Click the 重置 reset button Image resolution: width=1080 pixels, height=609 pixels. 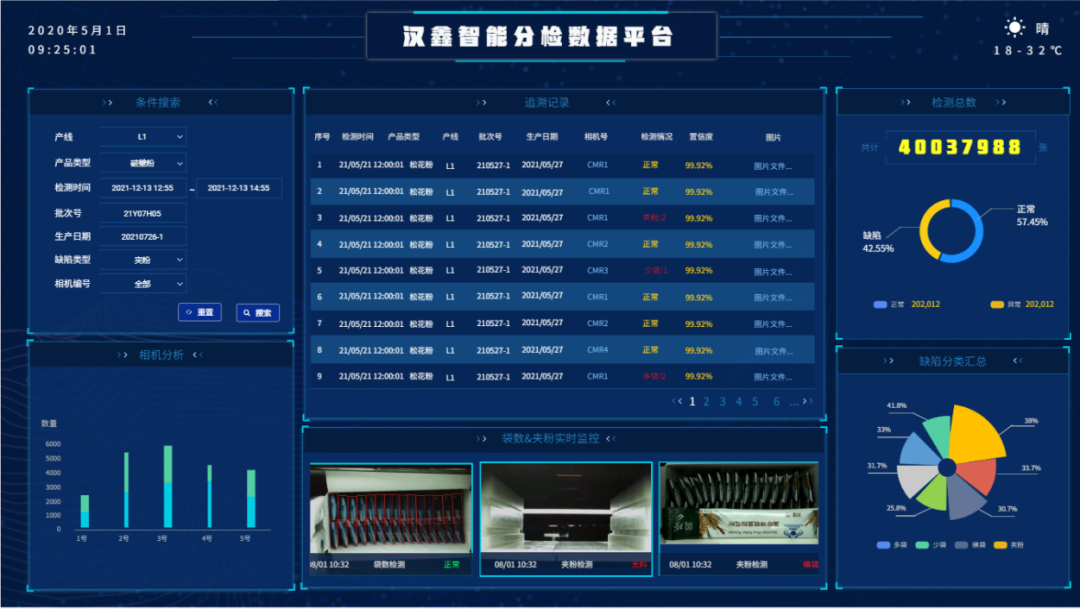pyautogui.click(x=199, y=312)
